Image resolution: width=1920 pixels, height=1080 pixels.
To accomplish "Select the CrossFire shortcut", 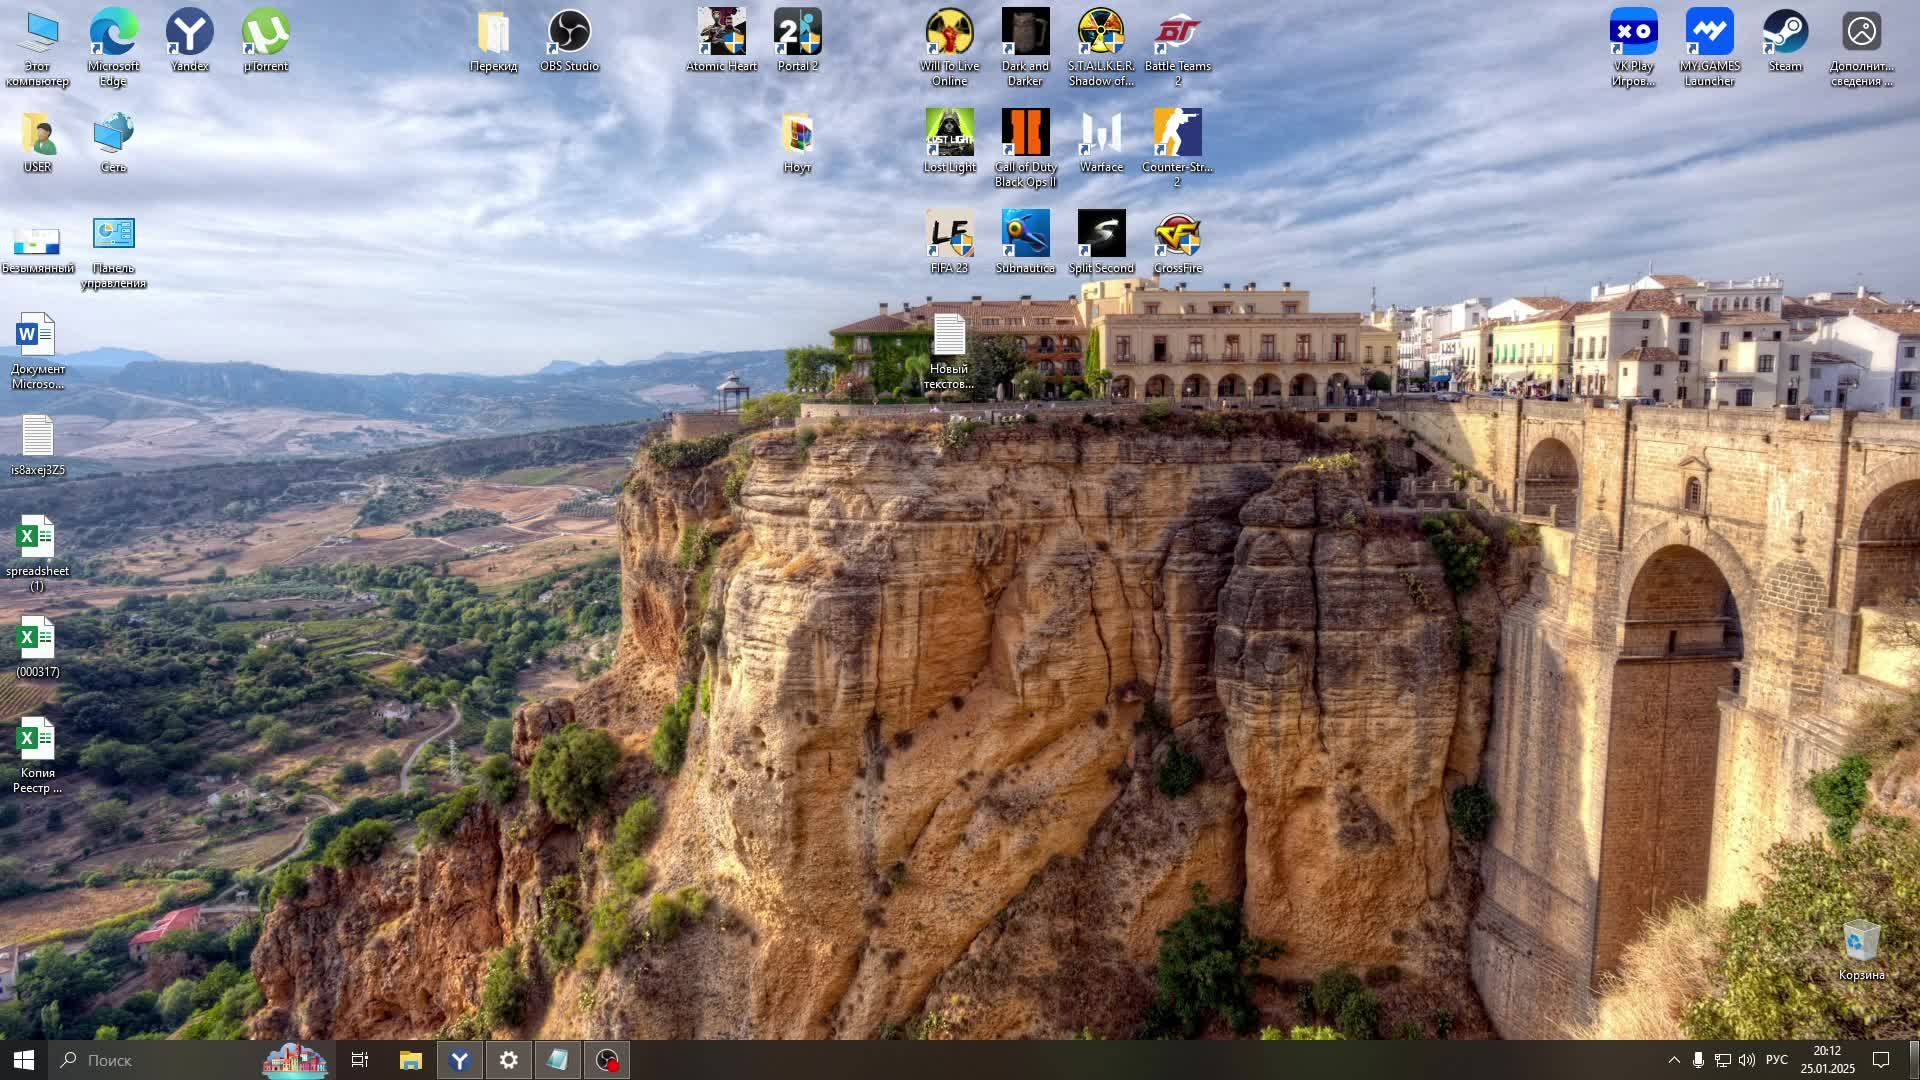I will (1177, 243).
